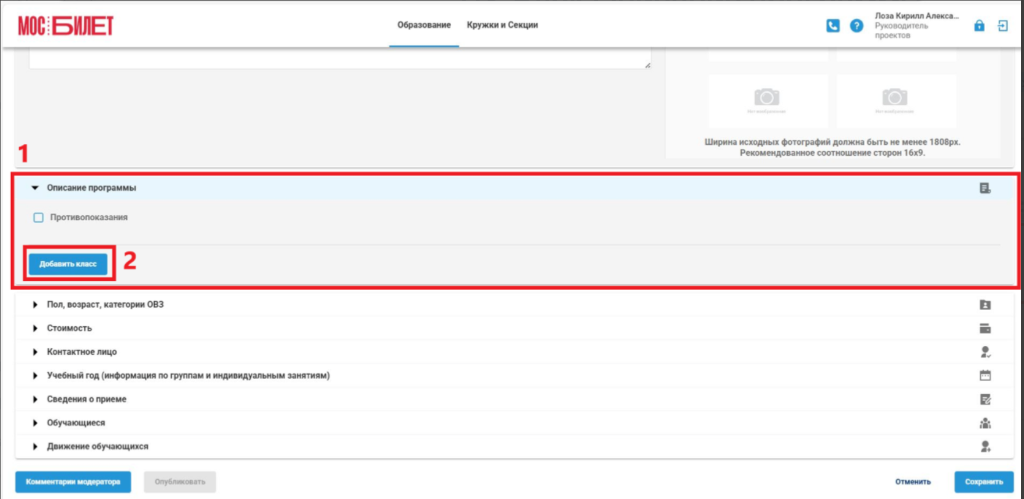Click the logout exit icon

1002,25
